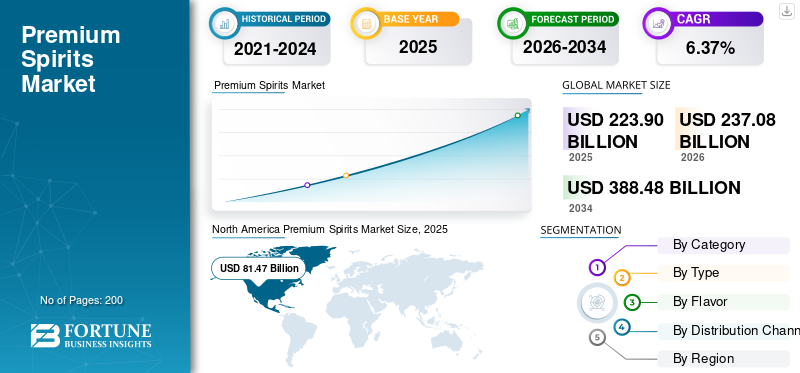The height and width of the screenshot is (373, 800).
Task: Click the purple CAGR growth icon
Action: click(x=657, y=22)
